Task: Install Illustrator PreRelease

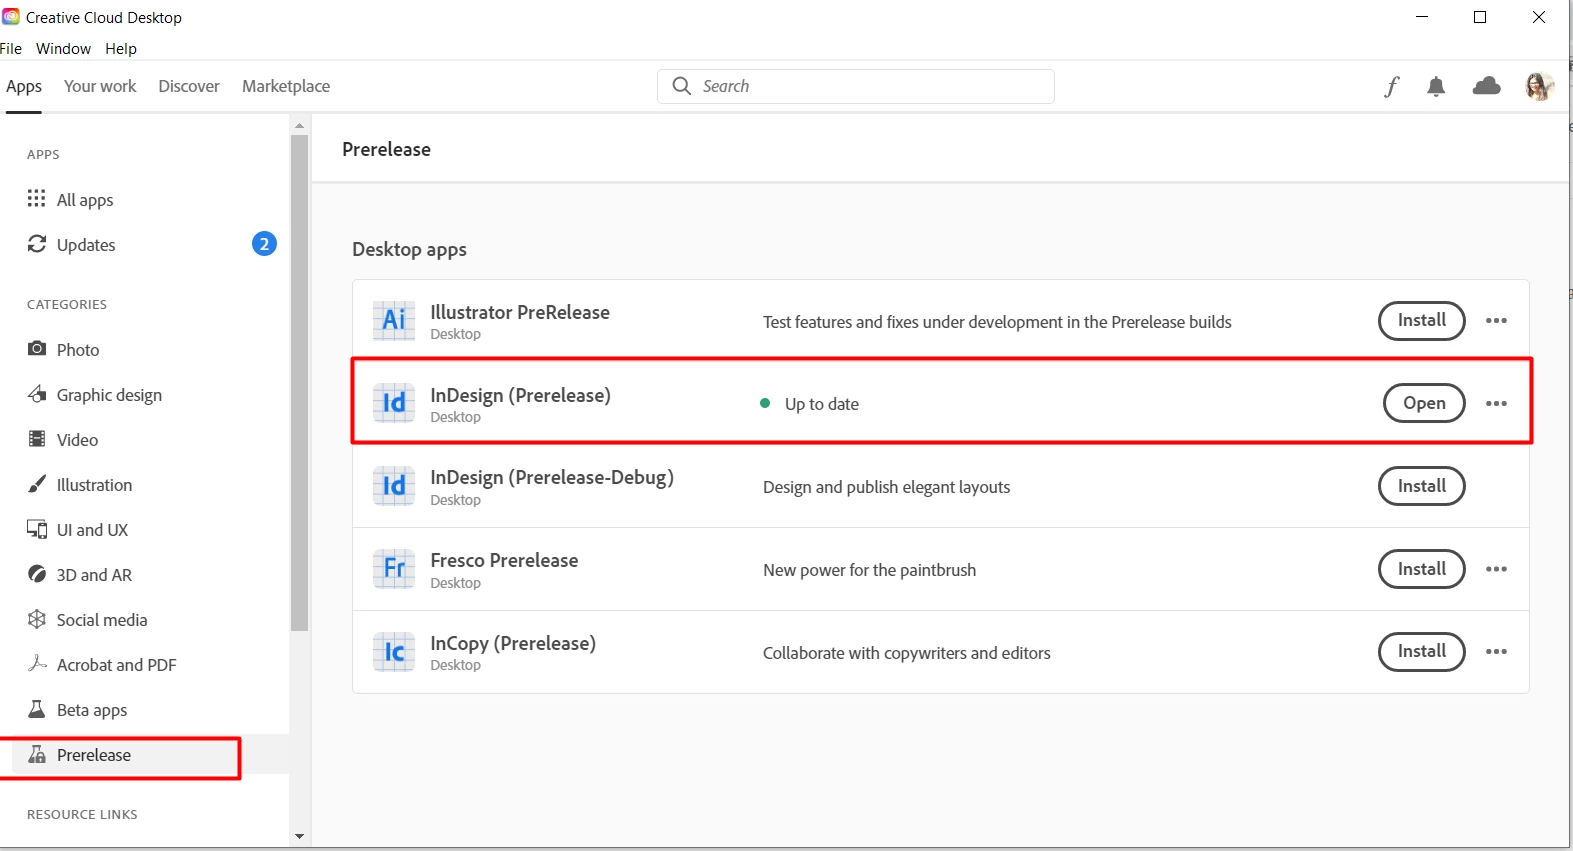Action: [1421, 321]
